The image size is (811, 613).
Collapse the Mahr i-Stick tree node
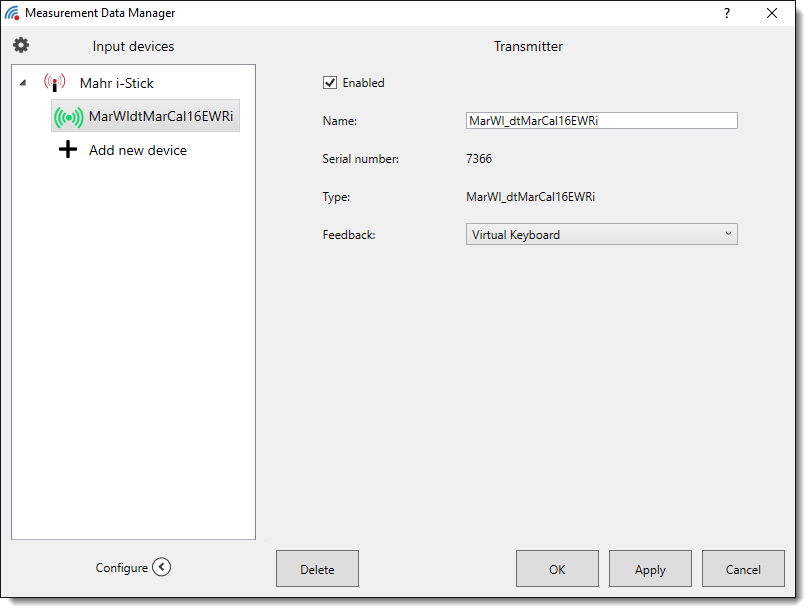[x=23, y=84]
